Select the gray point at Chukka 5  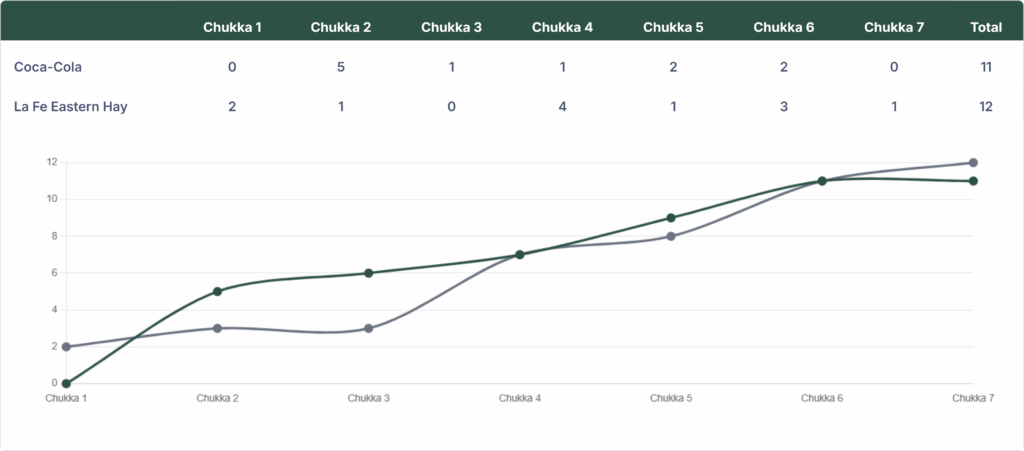(671, 236)
